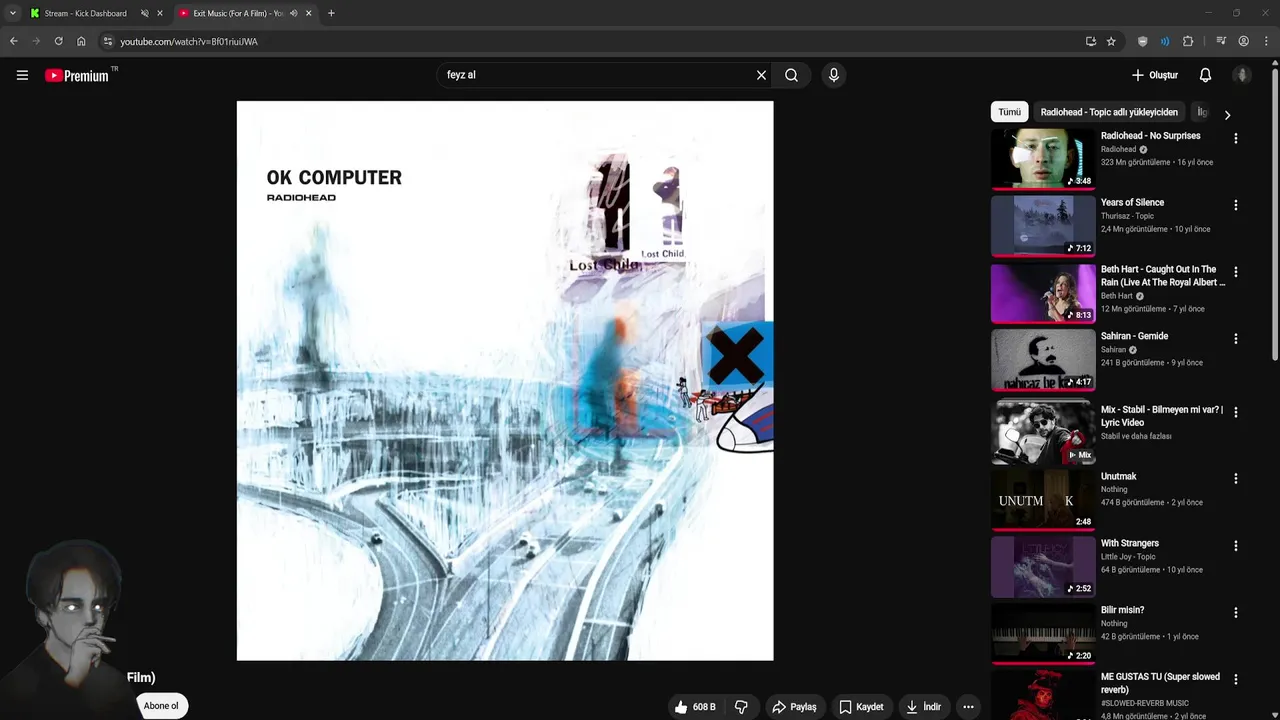
Task: Go to Thurisaz - Topic channel name
Action: tap(1127, 216)
